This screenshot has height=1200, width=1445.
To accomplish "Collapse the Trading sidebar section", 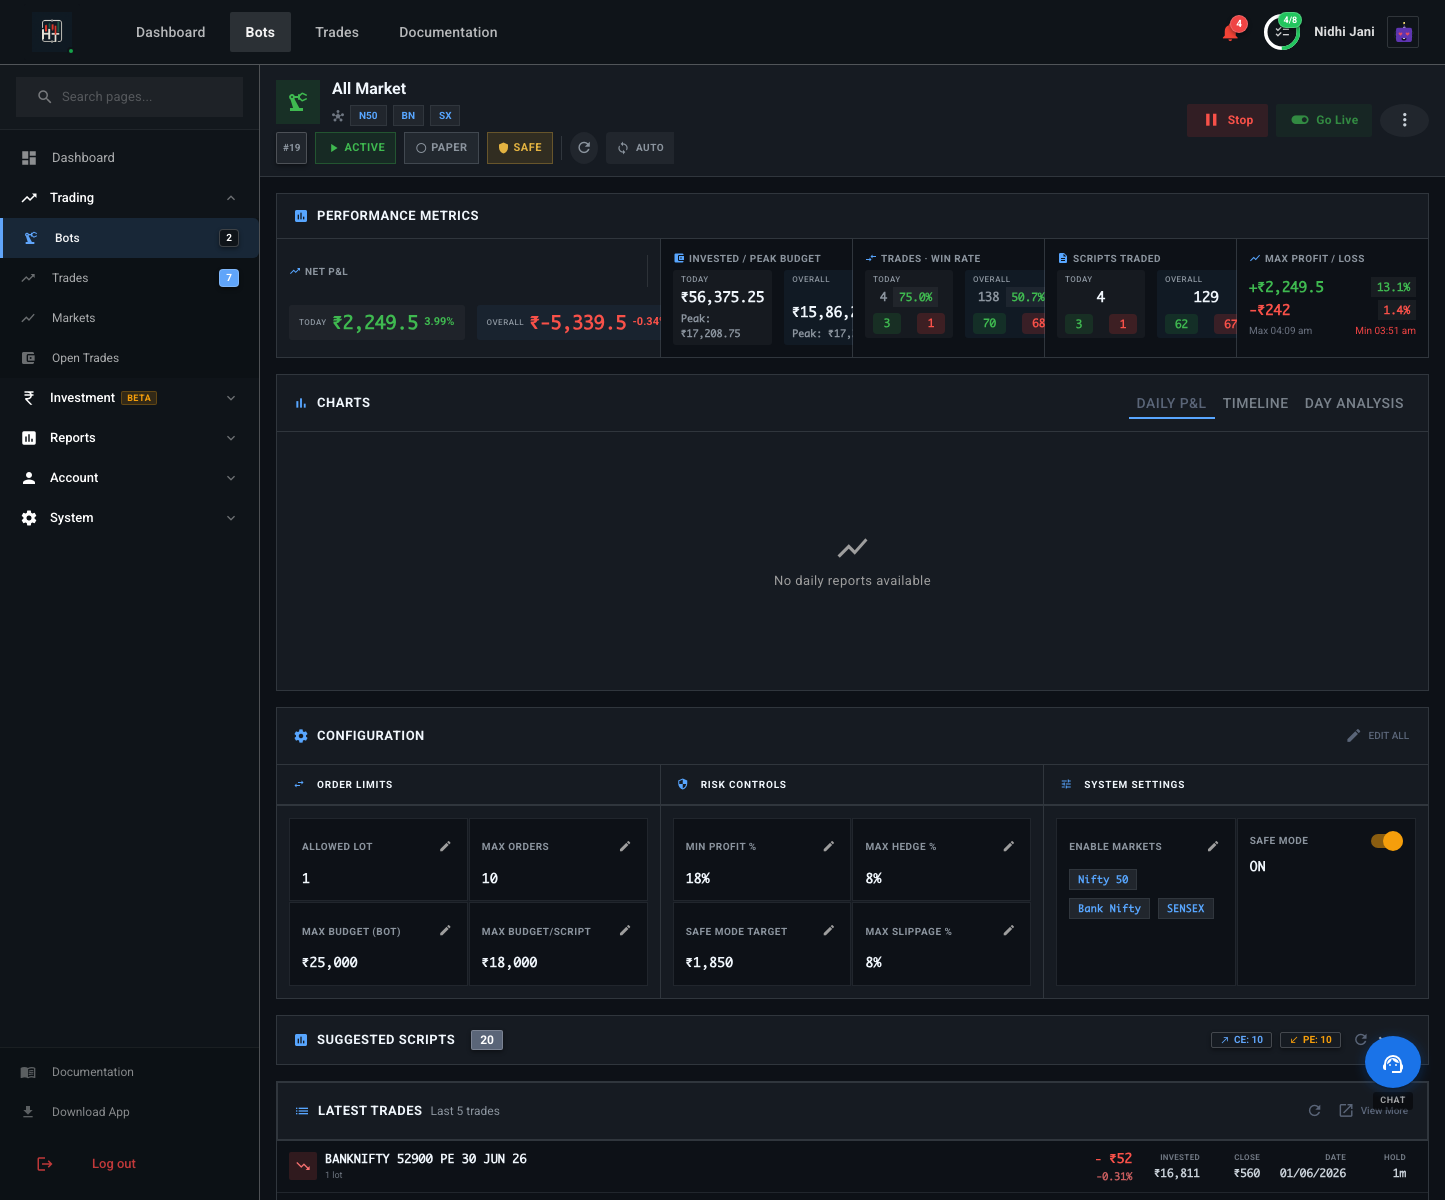I will [x=129, y=198].
